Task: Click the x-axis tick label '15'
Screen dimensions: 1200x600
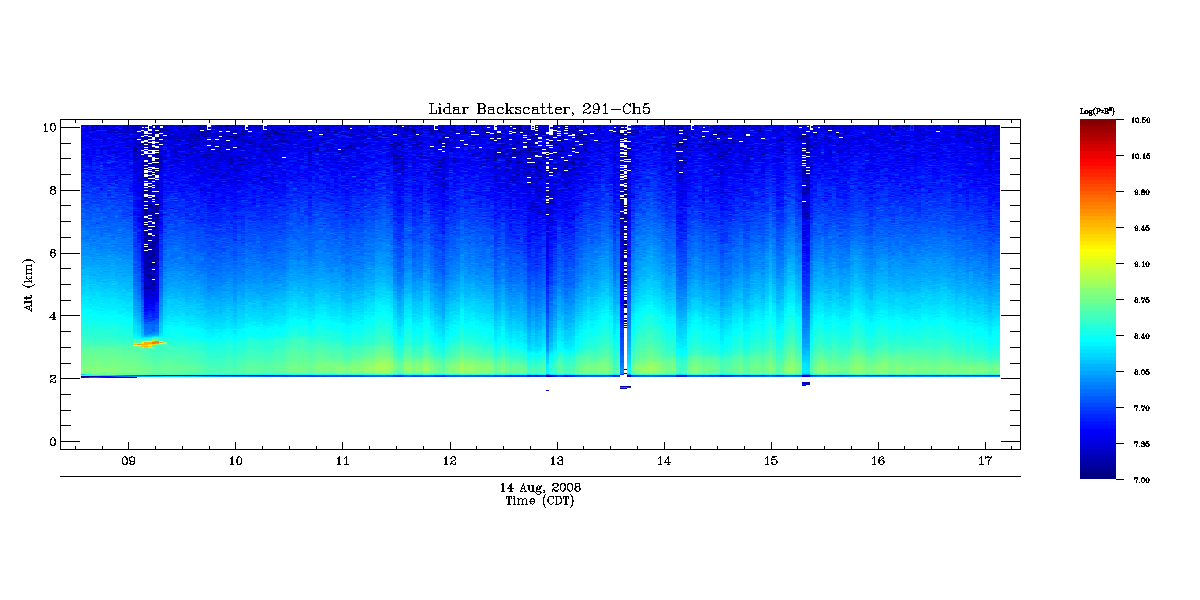Action: click(771, 461)
